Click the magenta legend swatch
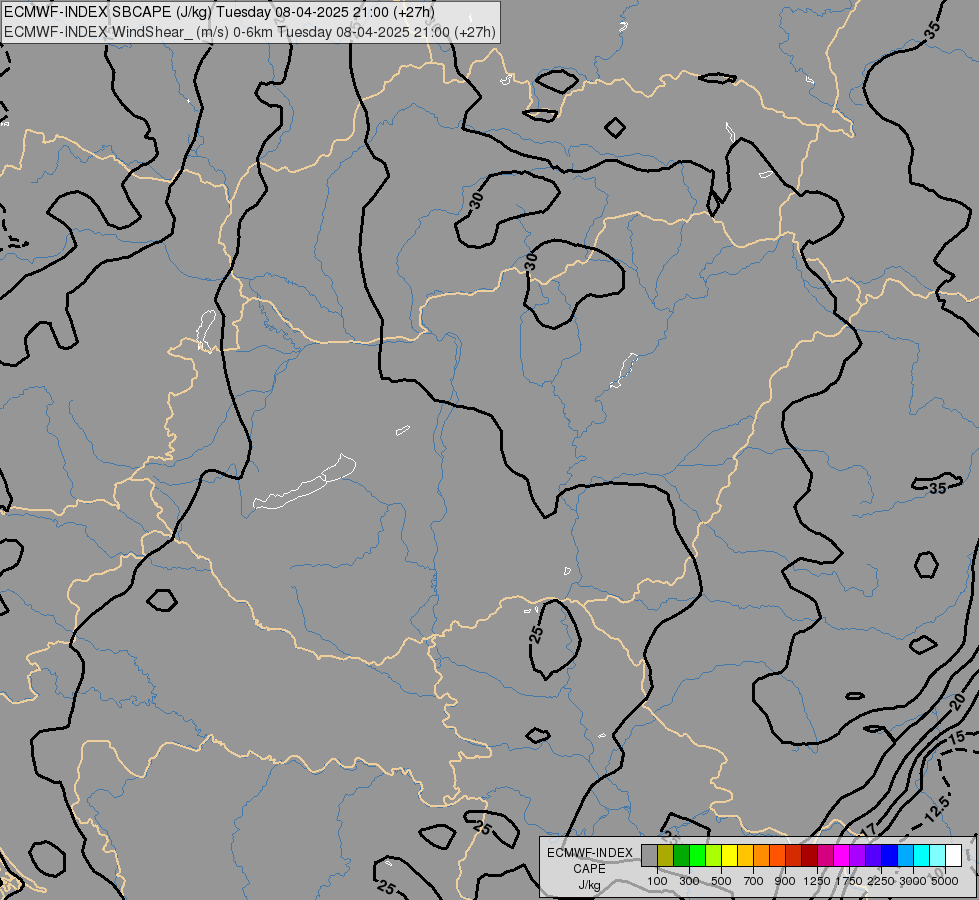979x900 pixels. (842, 855)
